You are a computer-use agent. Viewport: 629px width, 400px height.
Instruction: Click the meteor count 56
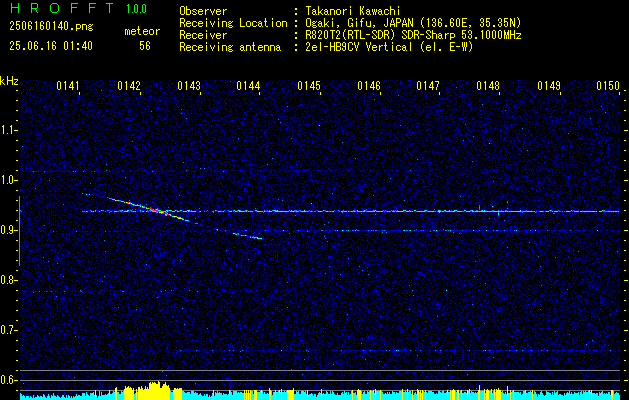(145, 46)
